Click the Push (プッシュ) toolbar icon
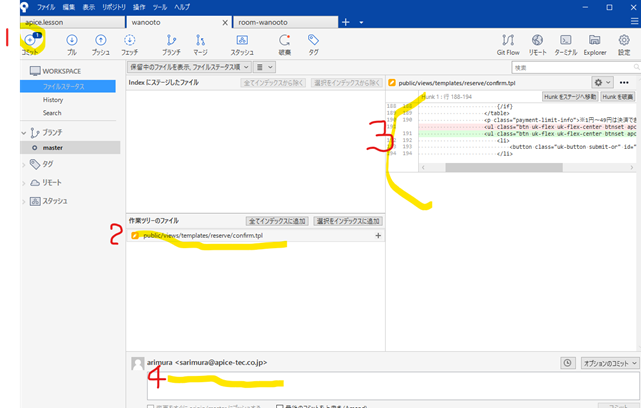The height and width of the screenshot is (408, 641). point(101,40)
